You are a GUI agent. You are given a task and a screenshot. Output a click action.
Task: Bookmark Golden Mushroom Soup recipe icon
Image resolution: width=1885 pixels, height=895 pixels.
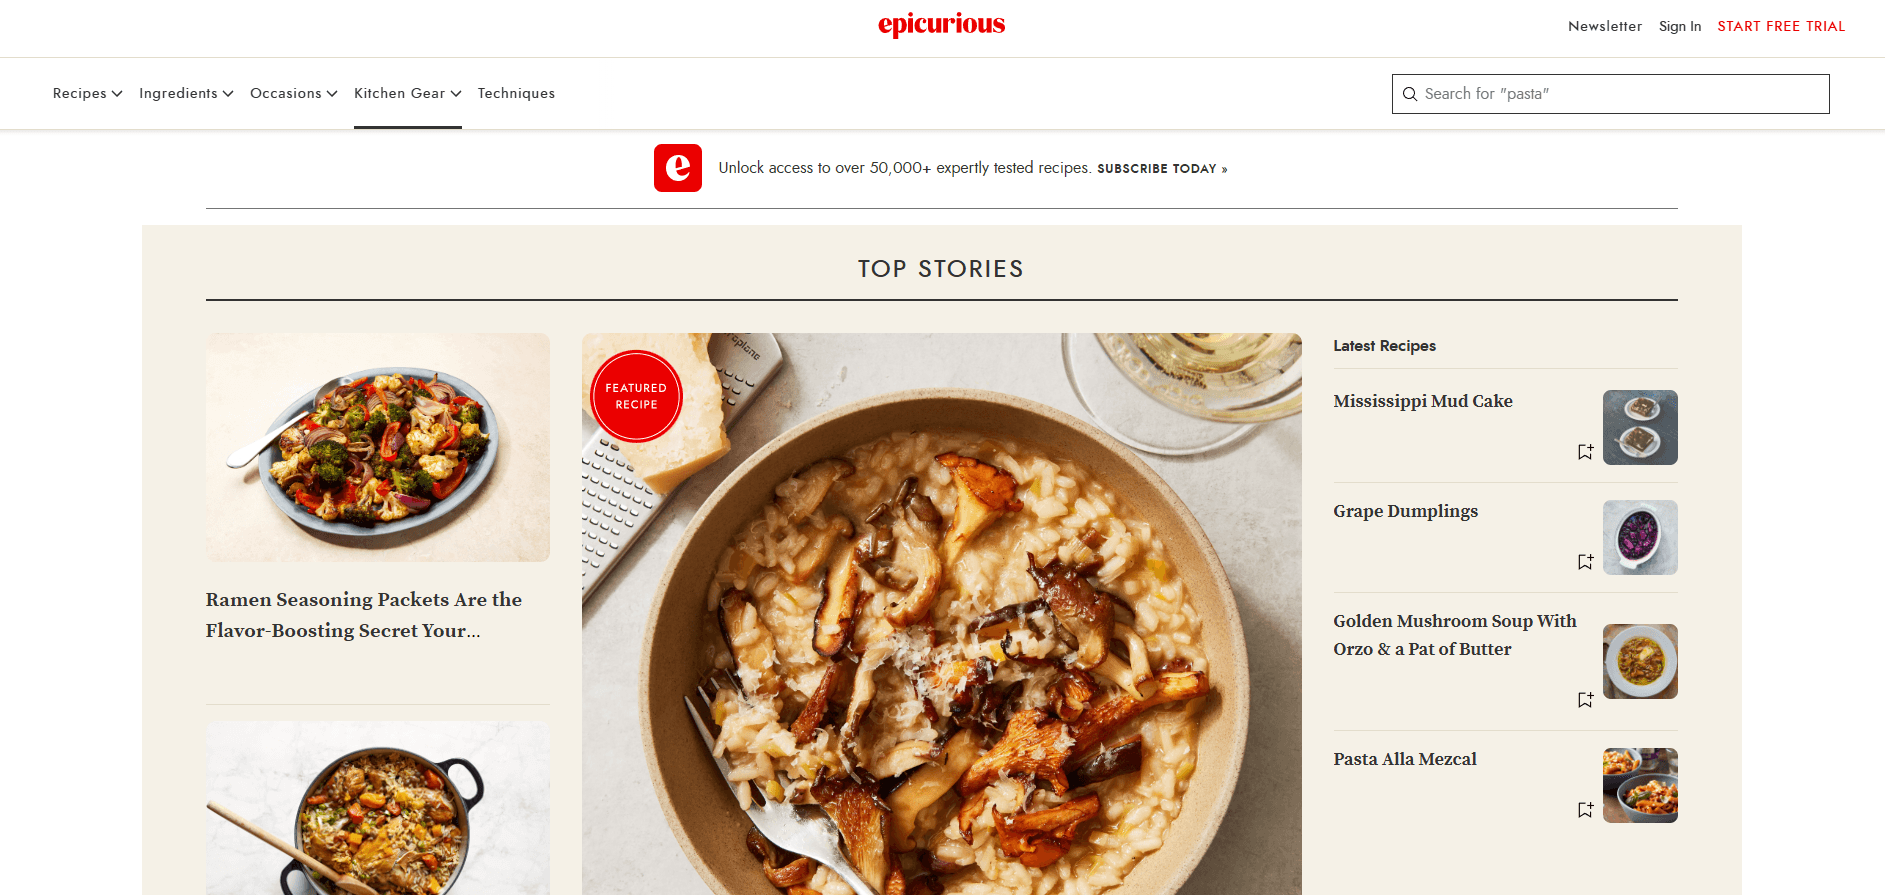coord(1585,700)
